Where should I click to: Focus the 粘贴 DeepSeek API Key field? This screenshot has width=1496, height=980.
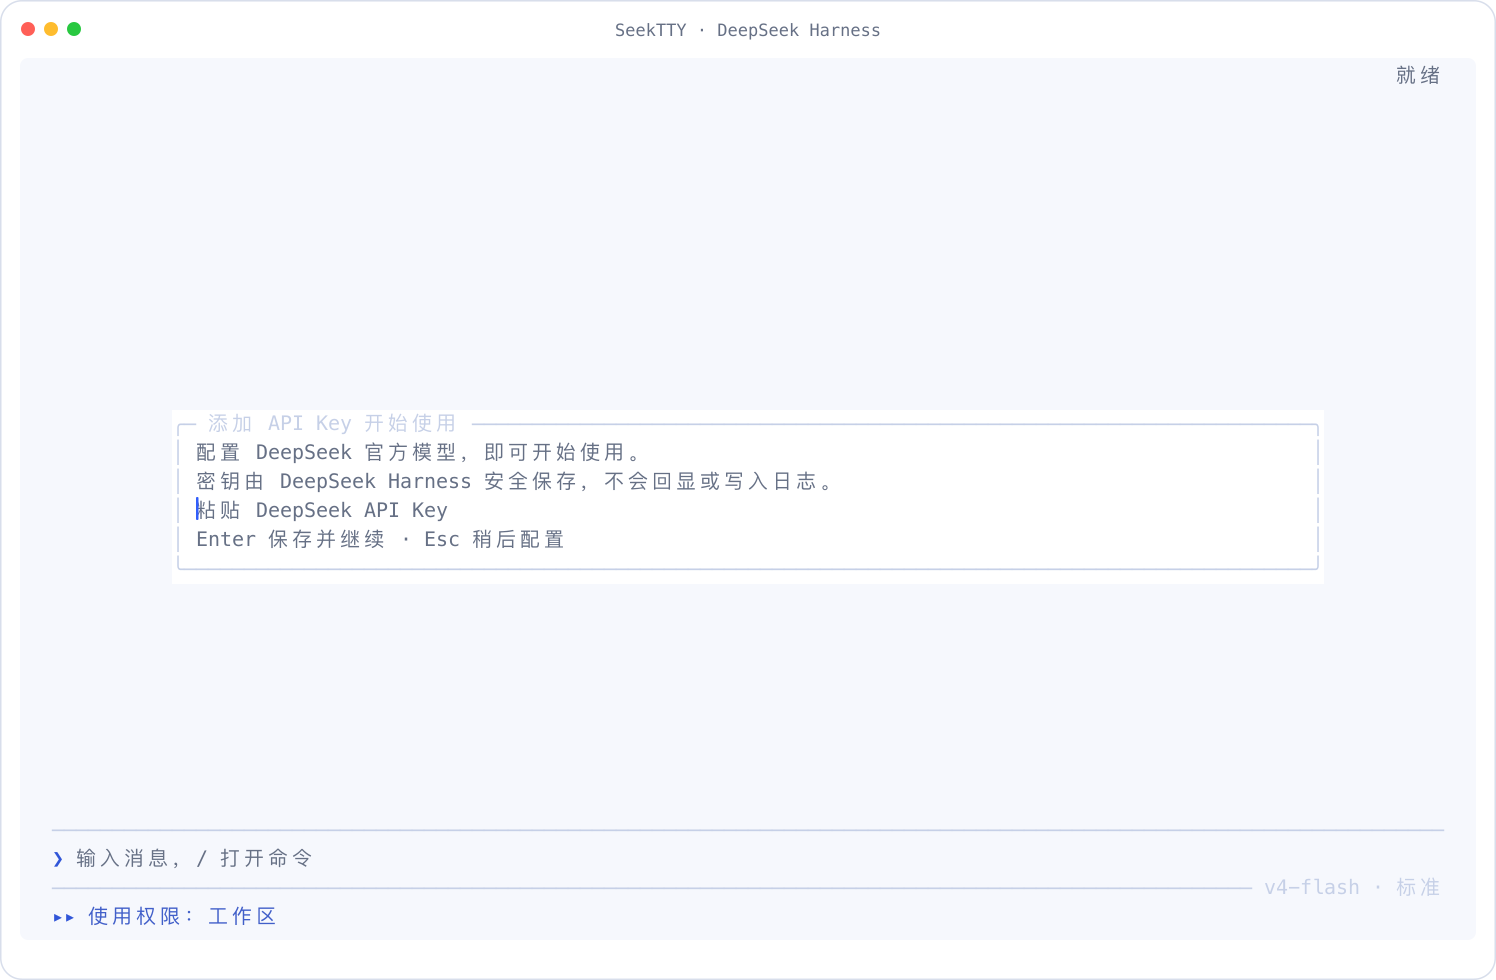point(747,510)
